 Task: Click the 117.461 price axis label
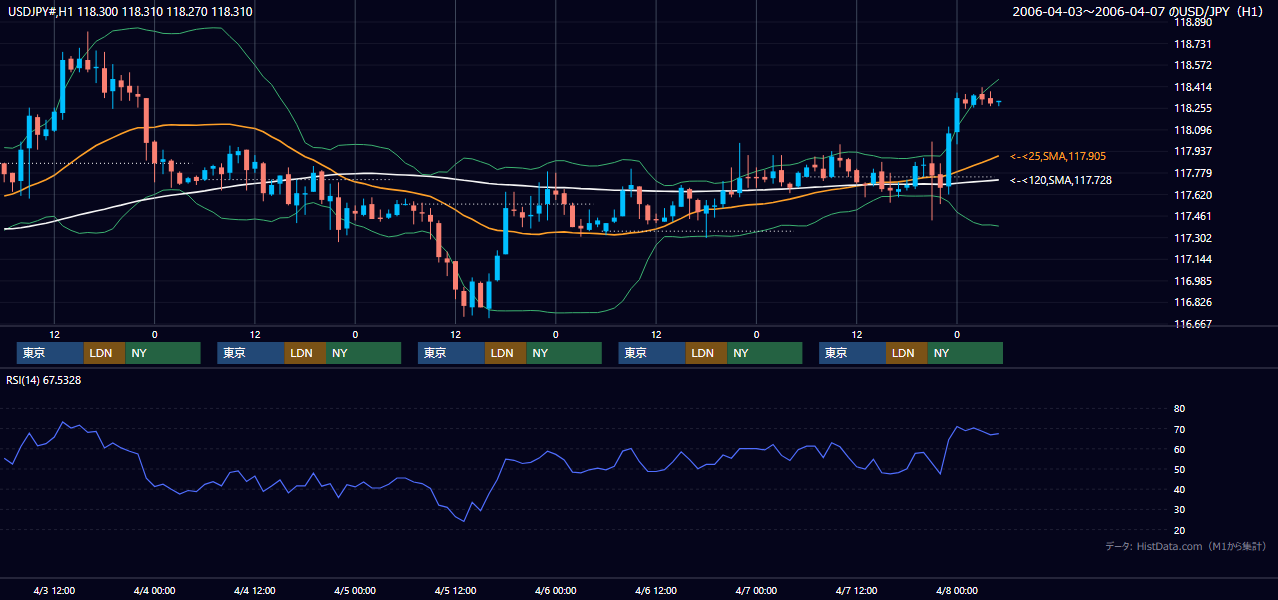tap(1192, 216)
